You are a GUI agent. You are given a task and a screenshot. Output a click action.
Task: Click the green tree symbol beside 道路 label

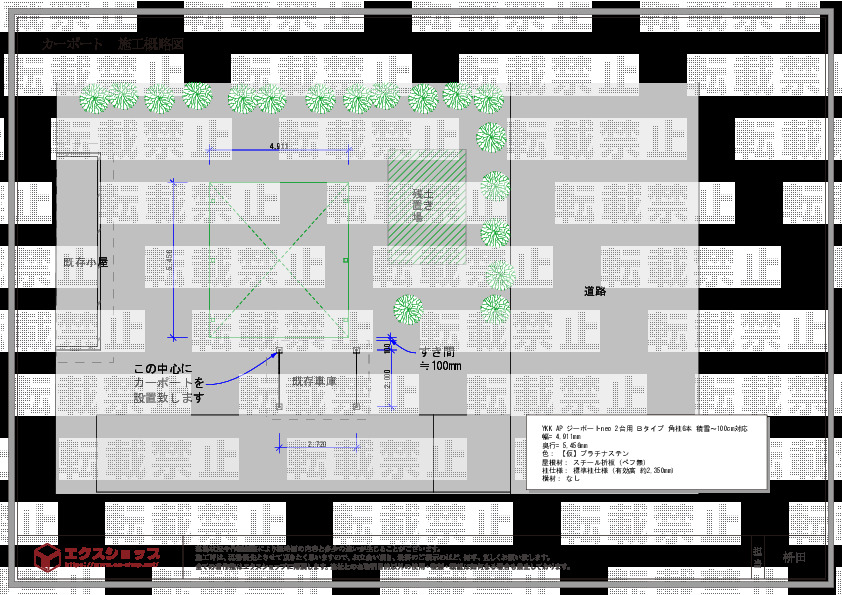click(x=494, y=306)
